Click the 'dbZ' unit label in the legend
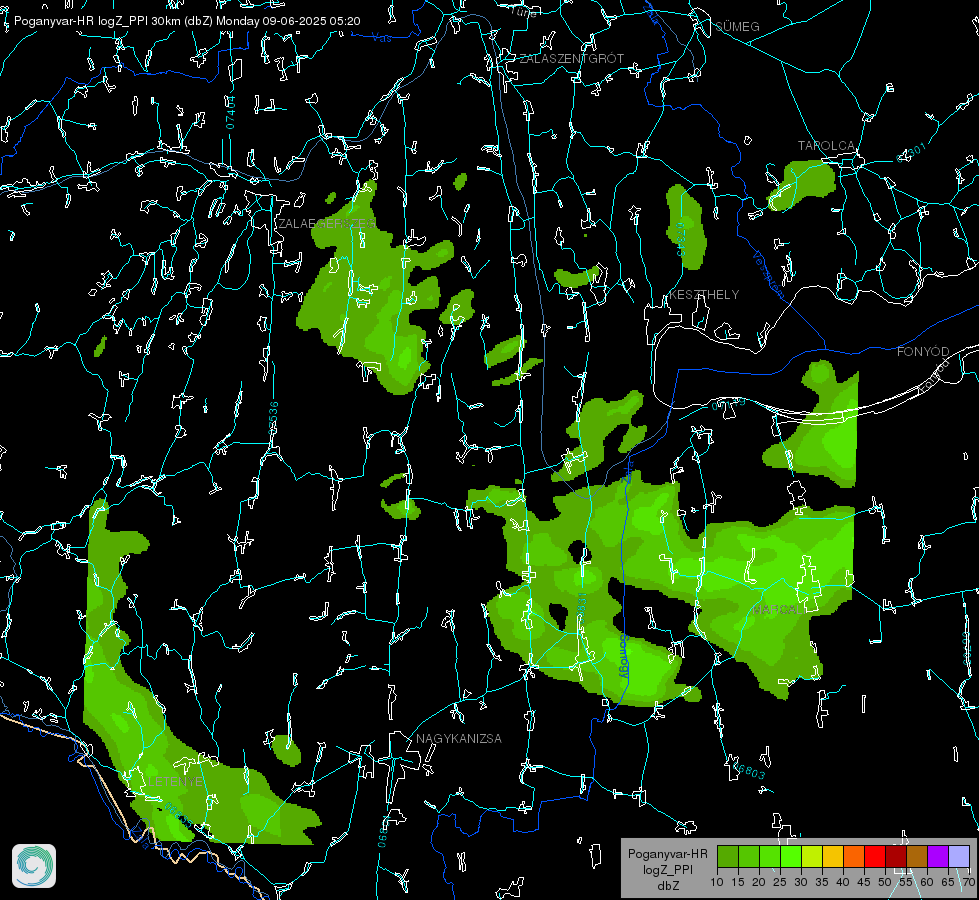979x900 pixels. tap(667, 886)
